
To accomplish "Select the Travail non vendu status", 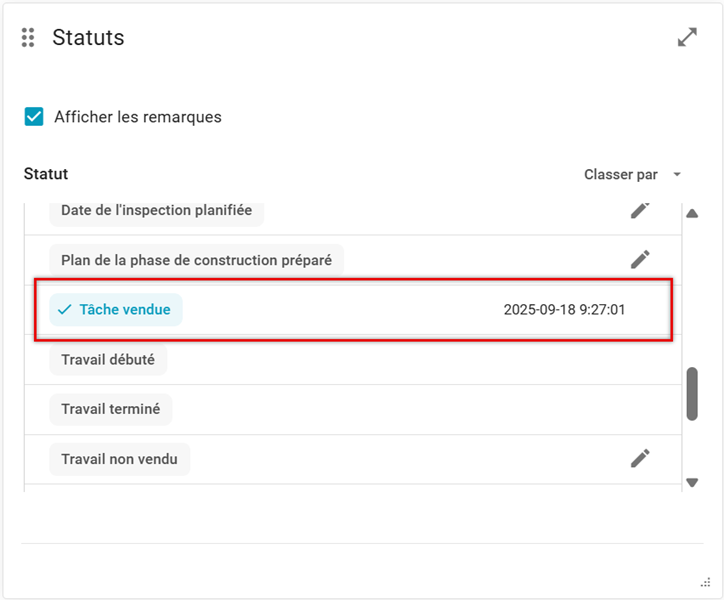I will pos(119,459).
